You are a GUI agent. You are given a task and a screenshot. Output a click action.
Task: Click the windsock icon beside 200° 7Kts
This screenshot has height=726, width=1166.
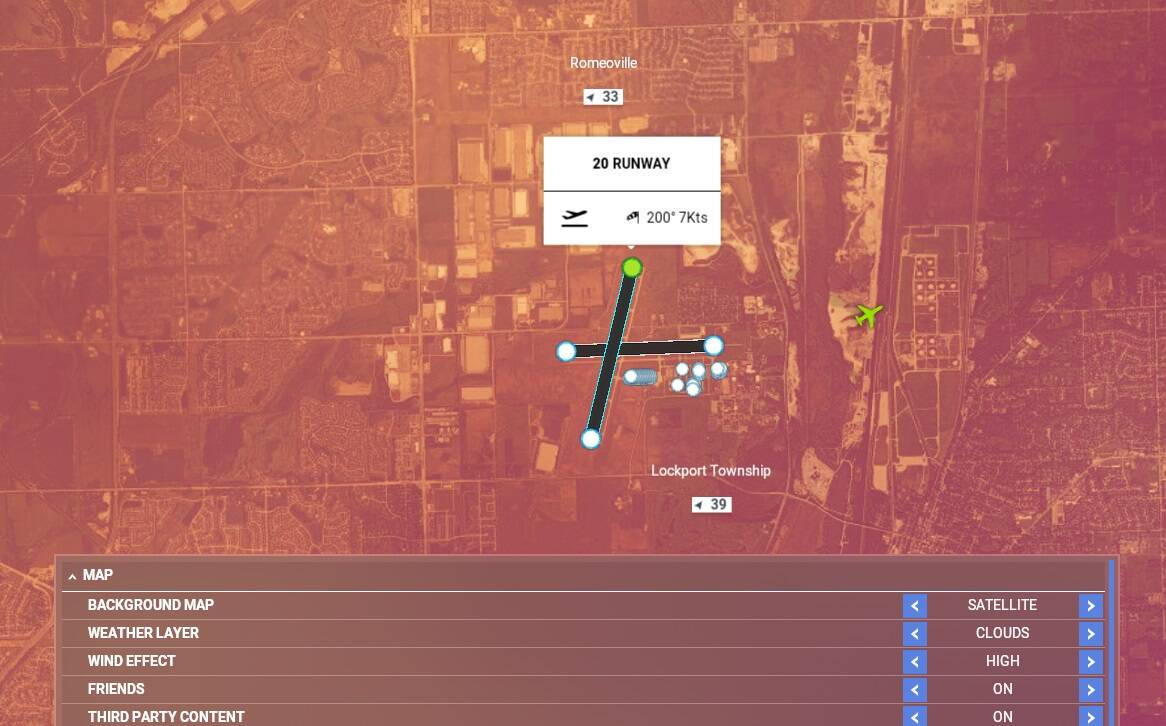point(633,217)
